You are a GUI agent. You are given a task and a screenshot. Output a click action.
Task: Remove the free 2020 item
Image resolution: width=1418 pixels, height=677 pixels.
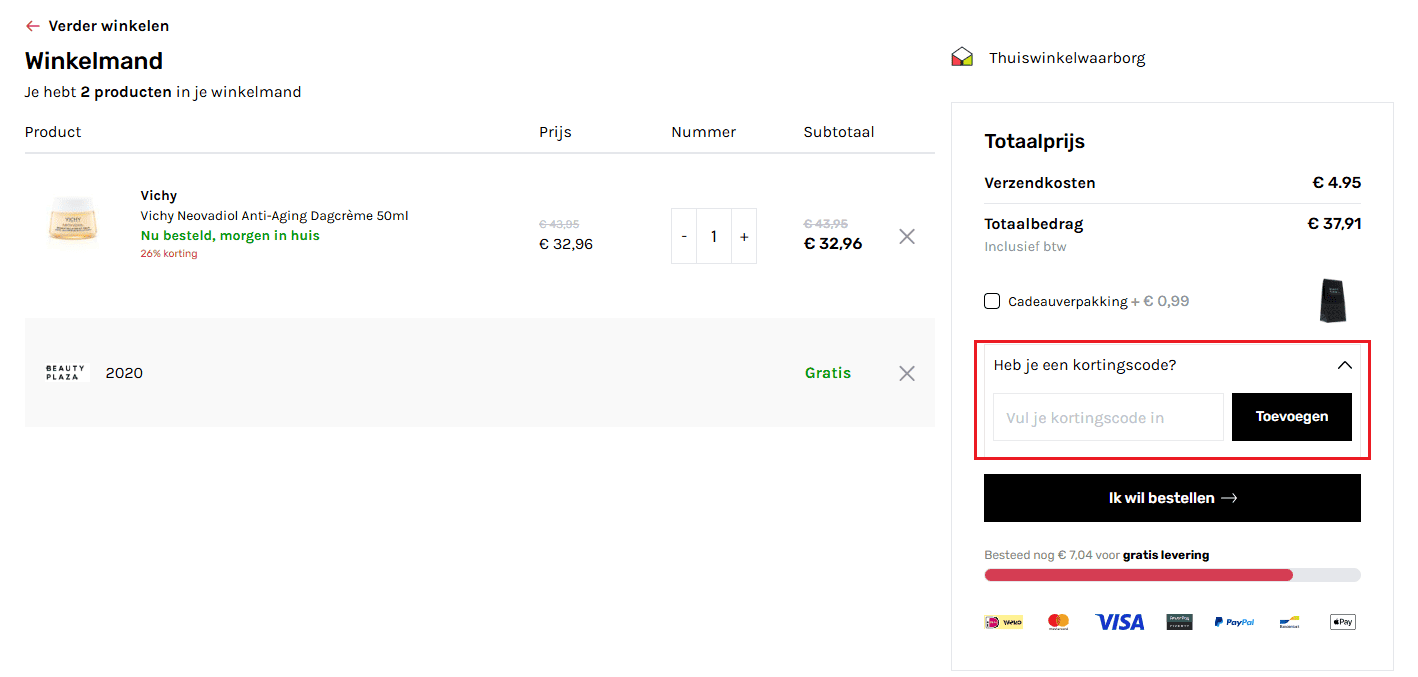coord(907,373)
